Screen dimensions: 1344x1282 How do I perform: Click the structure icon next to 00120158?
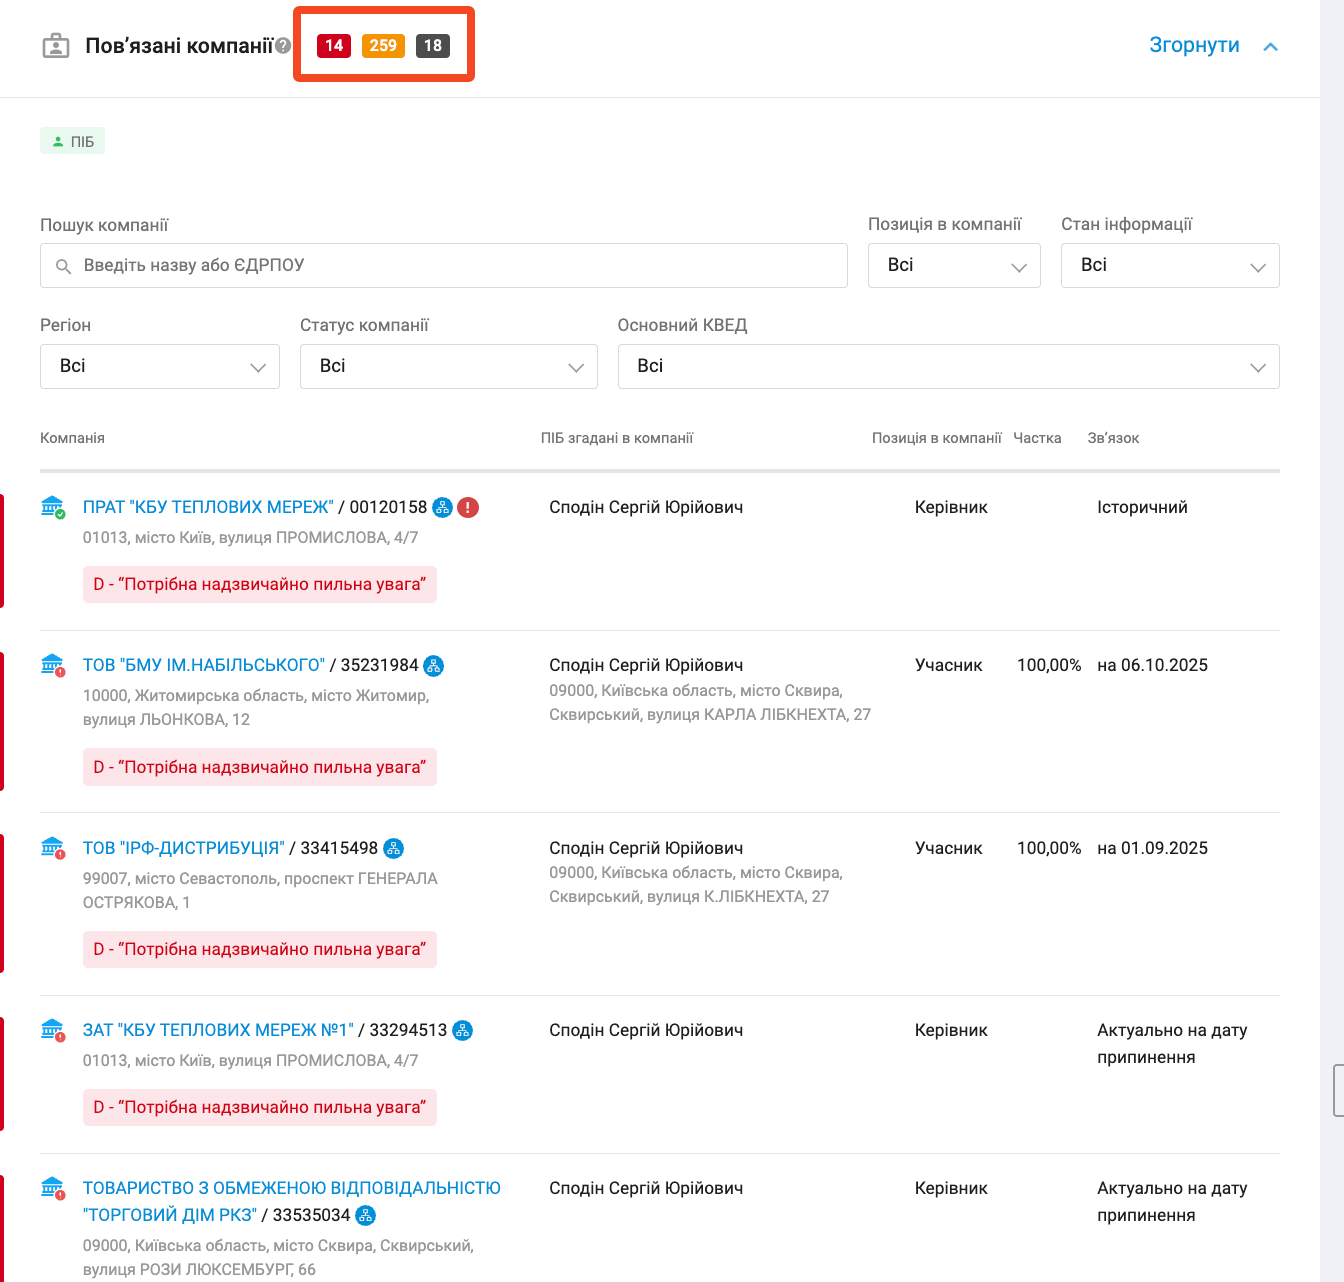[x=442, y=508]
